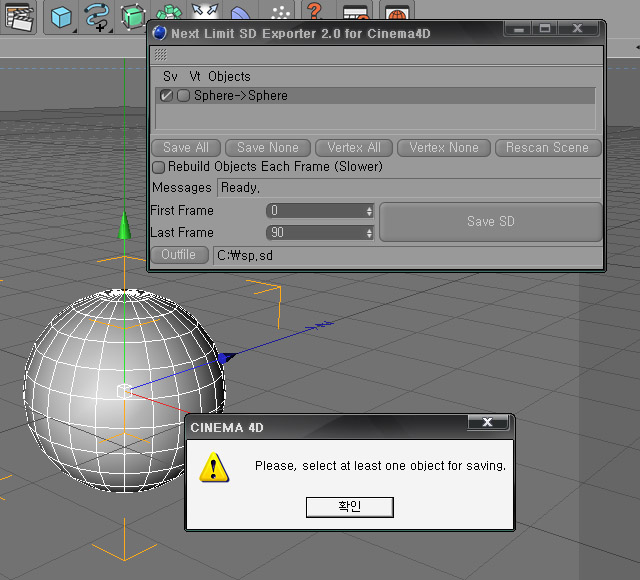Click the orange globe browser icon
Screen dimensions: 640x580
click(x=397, y=13)
